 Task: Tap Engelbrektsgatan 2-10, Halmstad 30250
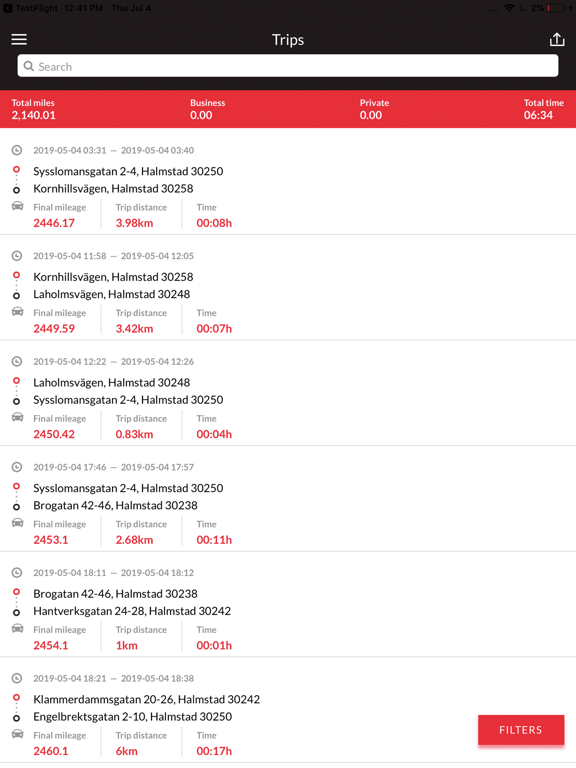tap(133, 717)
